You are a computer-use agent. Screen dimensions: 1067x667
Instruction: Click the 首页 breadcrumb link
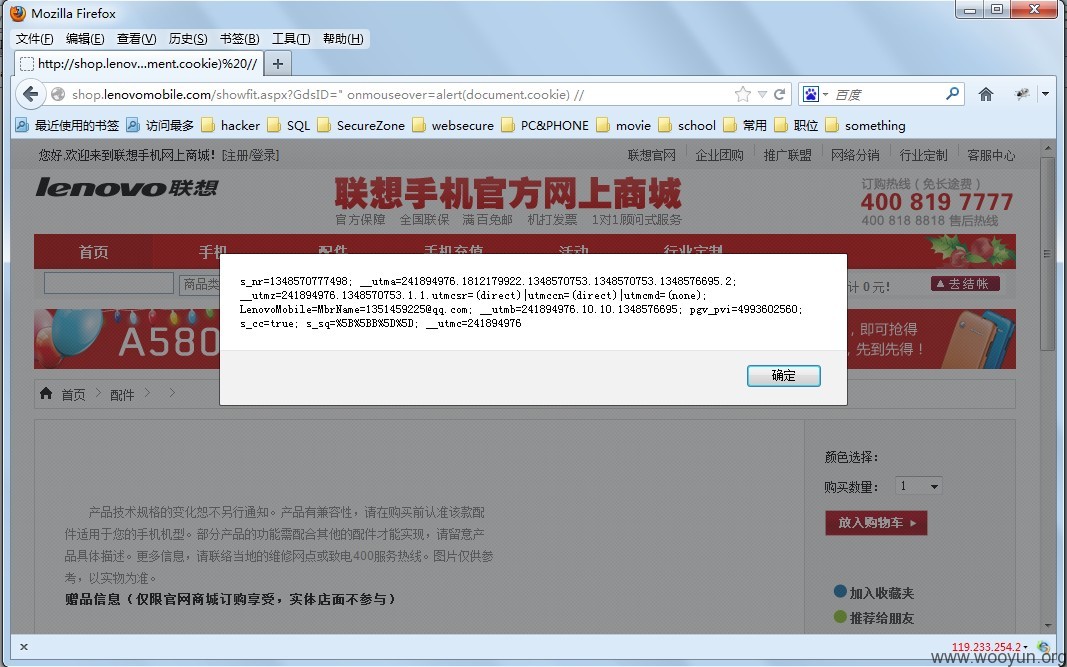pos(73,395)
